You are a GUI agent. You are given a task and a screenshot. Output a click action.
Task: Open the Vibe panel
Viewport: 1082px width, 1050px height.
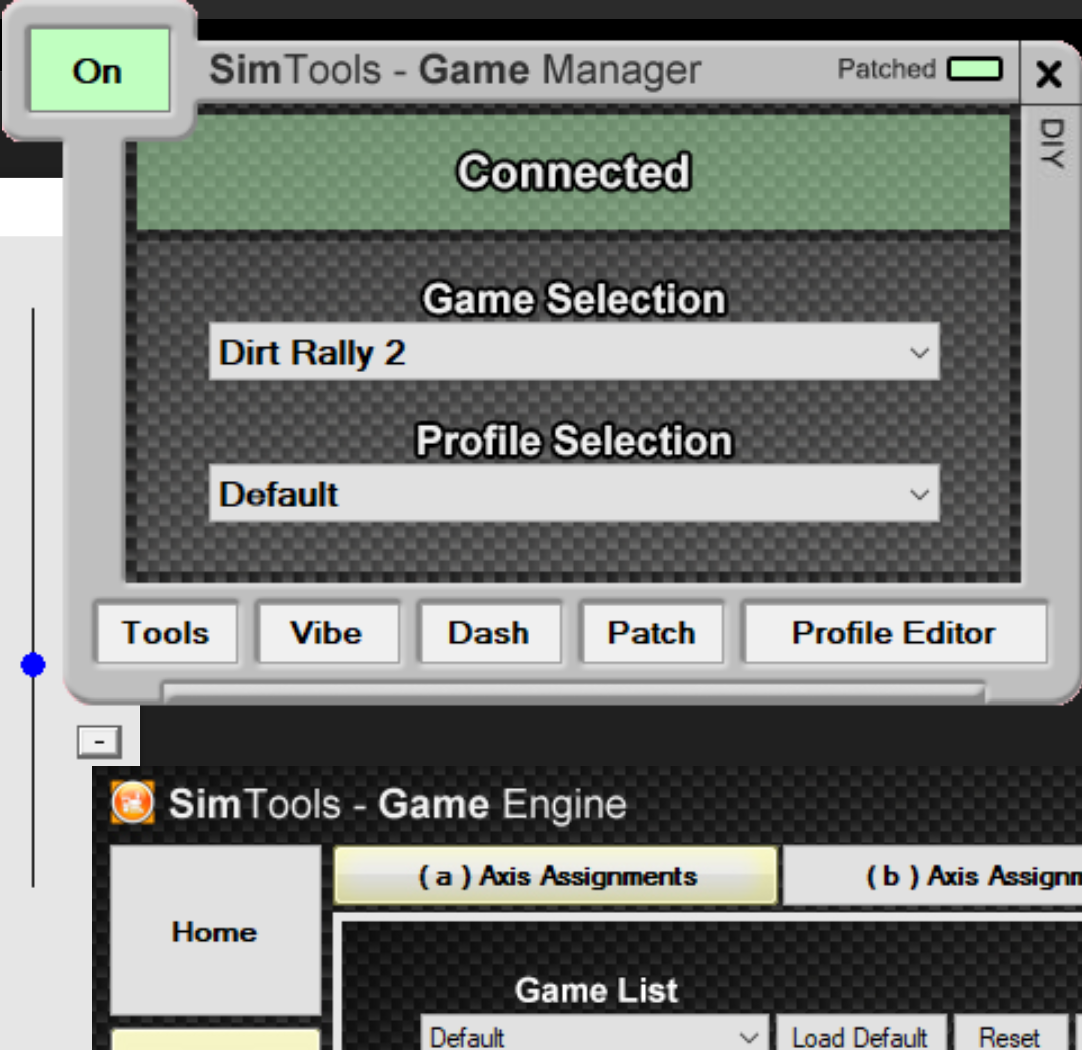click(327, 633)
